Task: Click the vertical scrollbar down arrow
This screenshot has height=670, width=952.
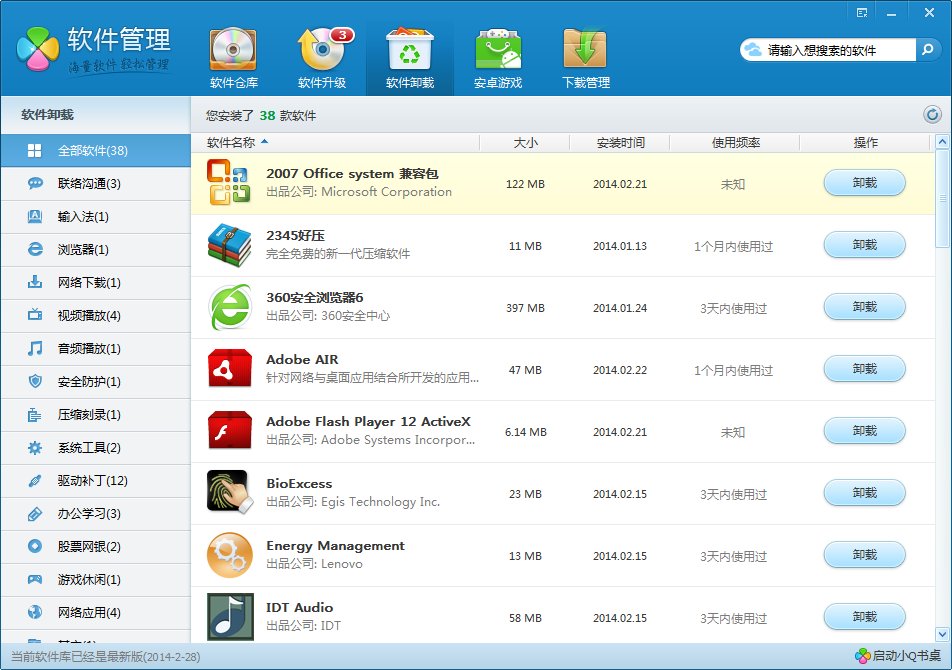Action: pos(942,634)
